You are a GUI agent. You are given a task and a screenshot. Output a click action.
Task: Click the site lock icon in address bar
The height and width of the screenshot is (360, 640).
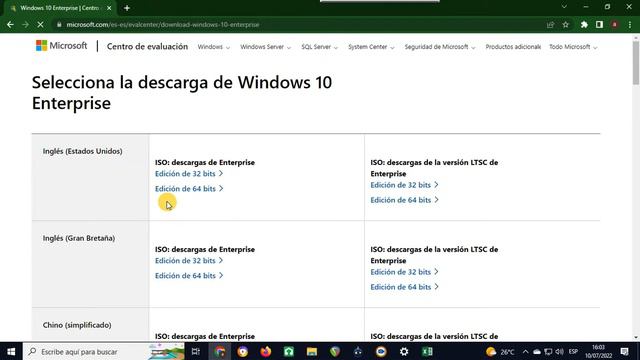click(x=59, y=25)
